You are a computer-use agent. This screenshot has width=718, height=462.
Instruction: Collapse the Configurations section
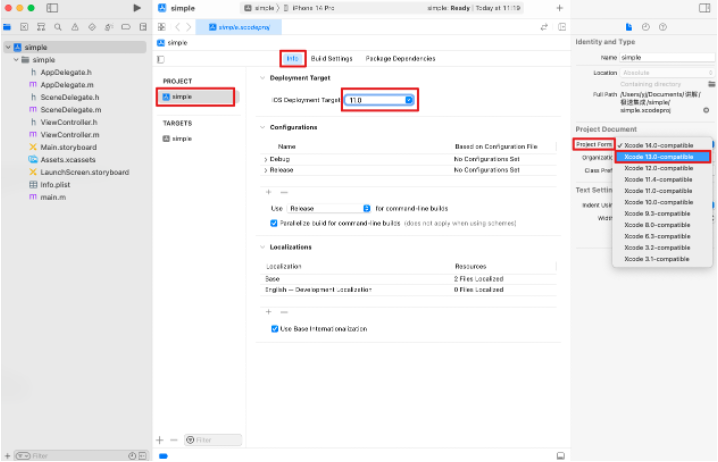pyautogui.click(x=262, y=127)
